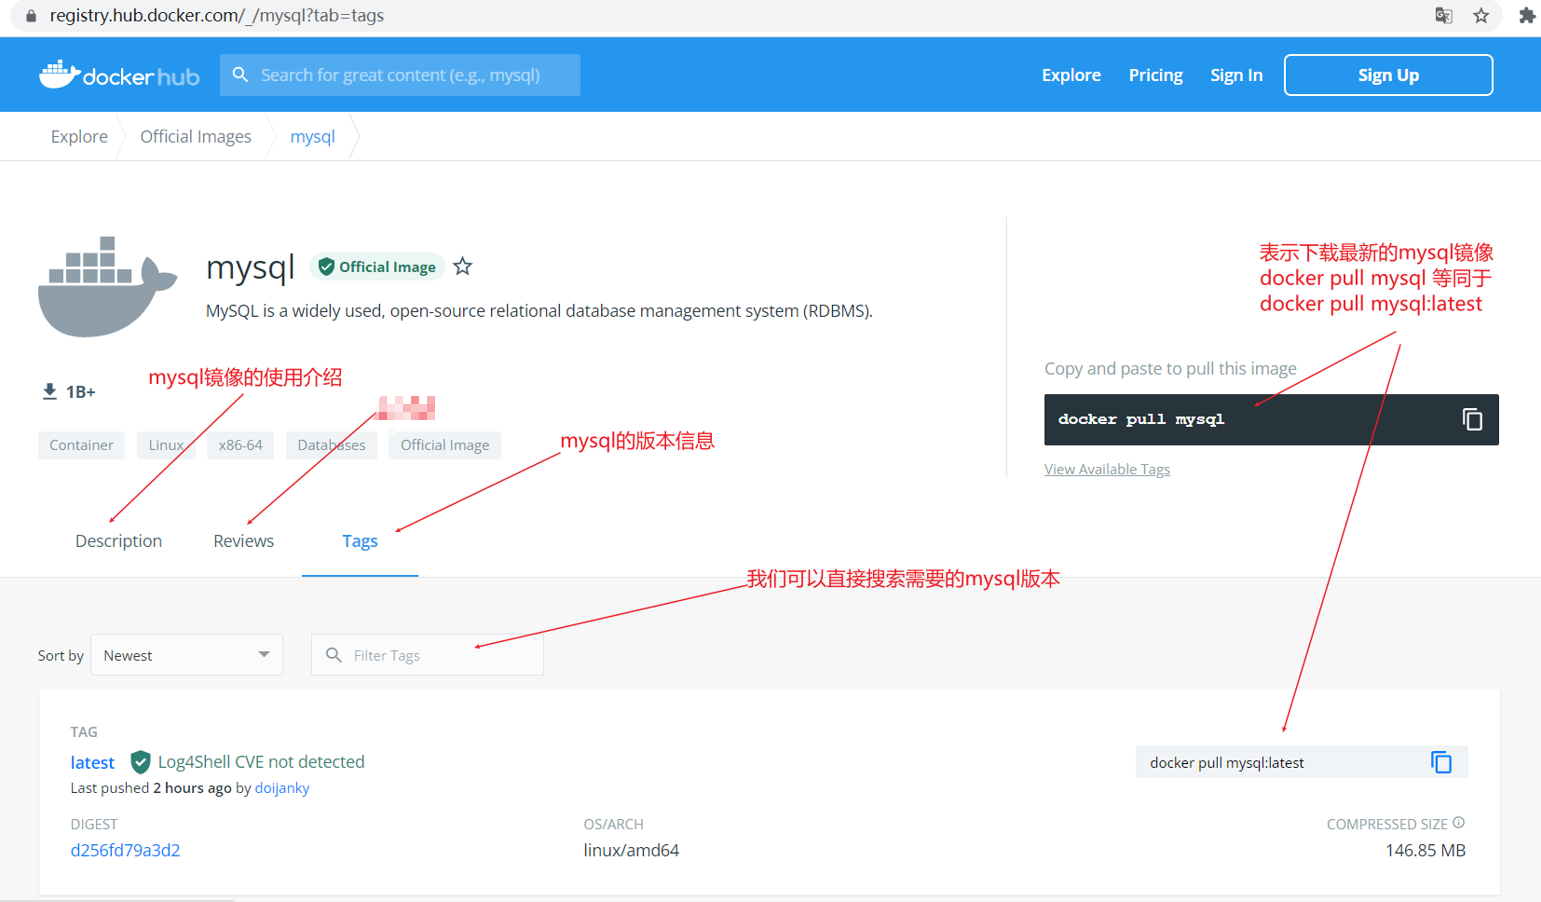Click the mysql whale logo image
The width and height of the screenshot is (1541, 902).
tap(107, 286)
